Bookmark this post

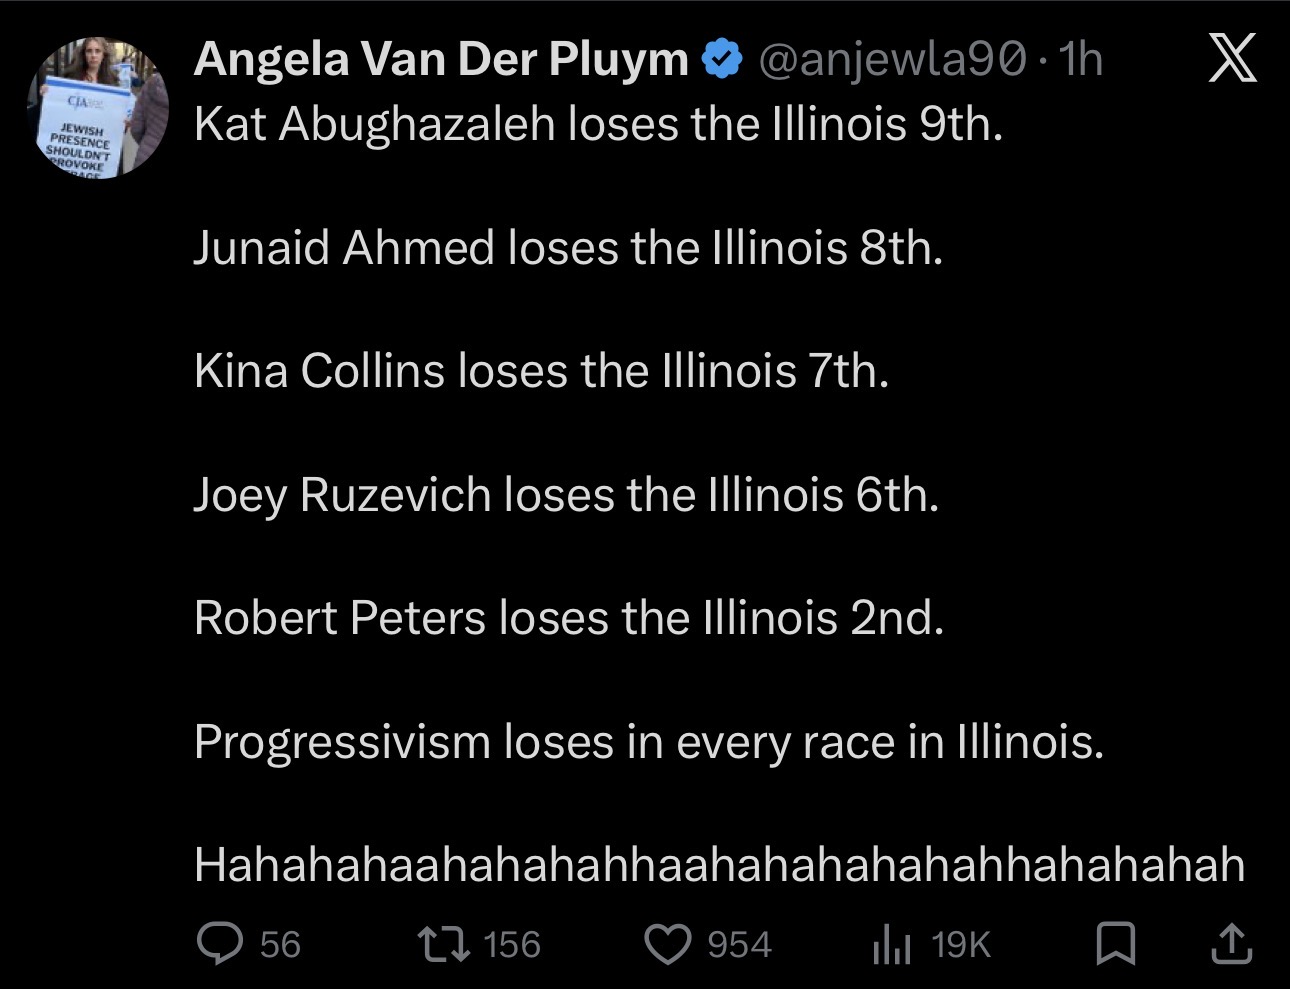tap(1115, 943)
